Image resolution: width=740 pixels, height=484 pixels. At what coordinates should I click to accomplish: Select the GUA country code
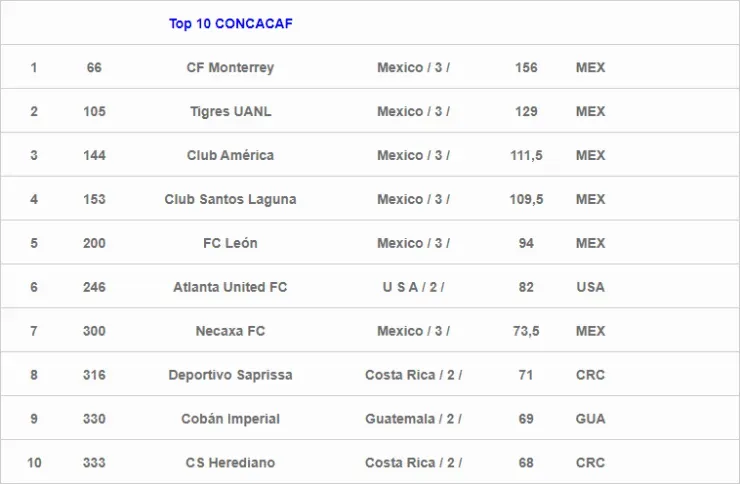click(x=590, y=419)
